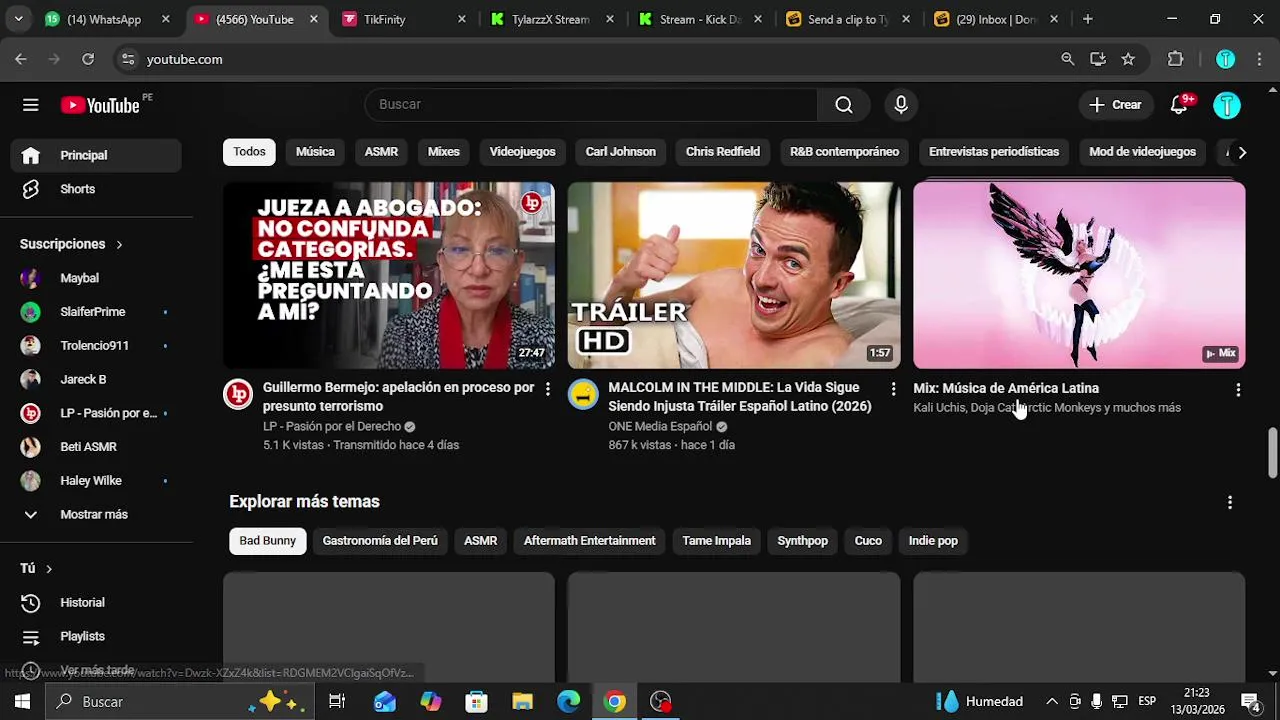Select the Tame Impala topic chip
The image size is (1280, 720).
pyautogui.click(x=716, y=541)
